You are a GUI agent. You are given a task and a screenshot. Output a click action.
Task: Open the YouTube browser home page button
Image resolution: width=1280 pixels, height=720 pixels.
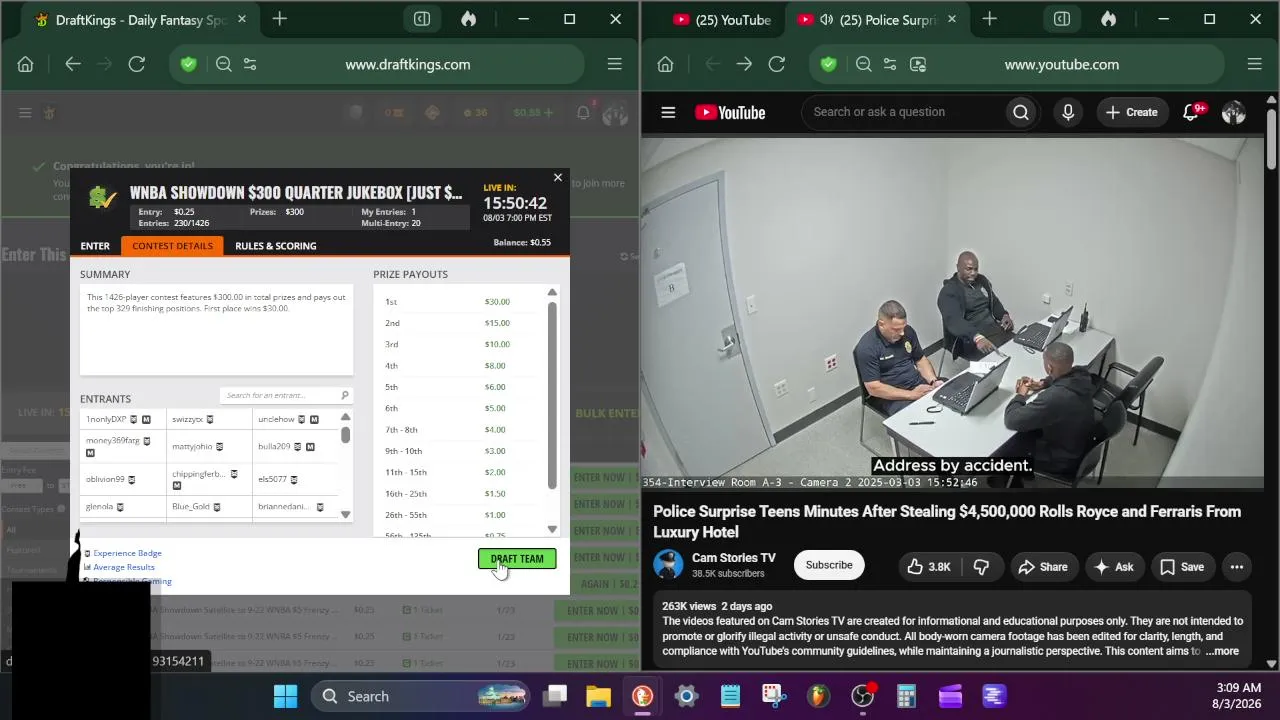click(666, 64)
